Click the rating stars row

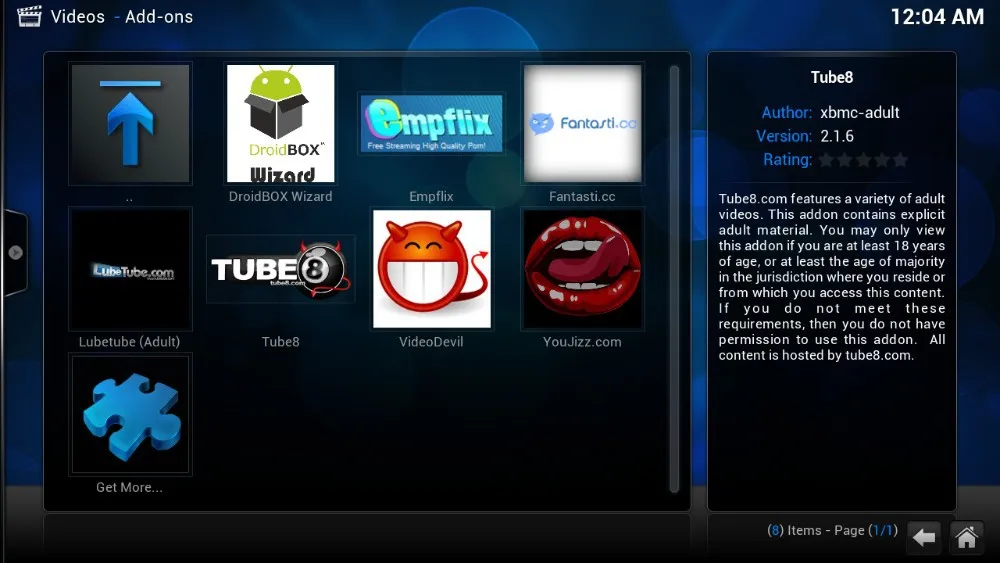coord(864,160)
